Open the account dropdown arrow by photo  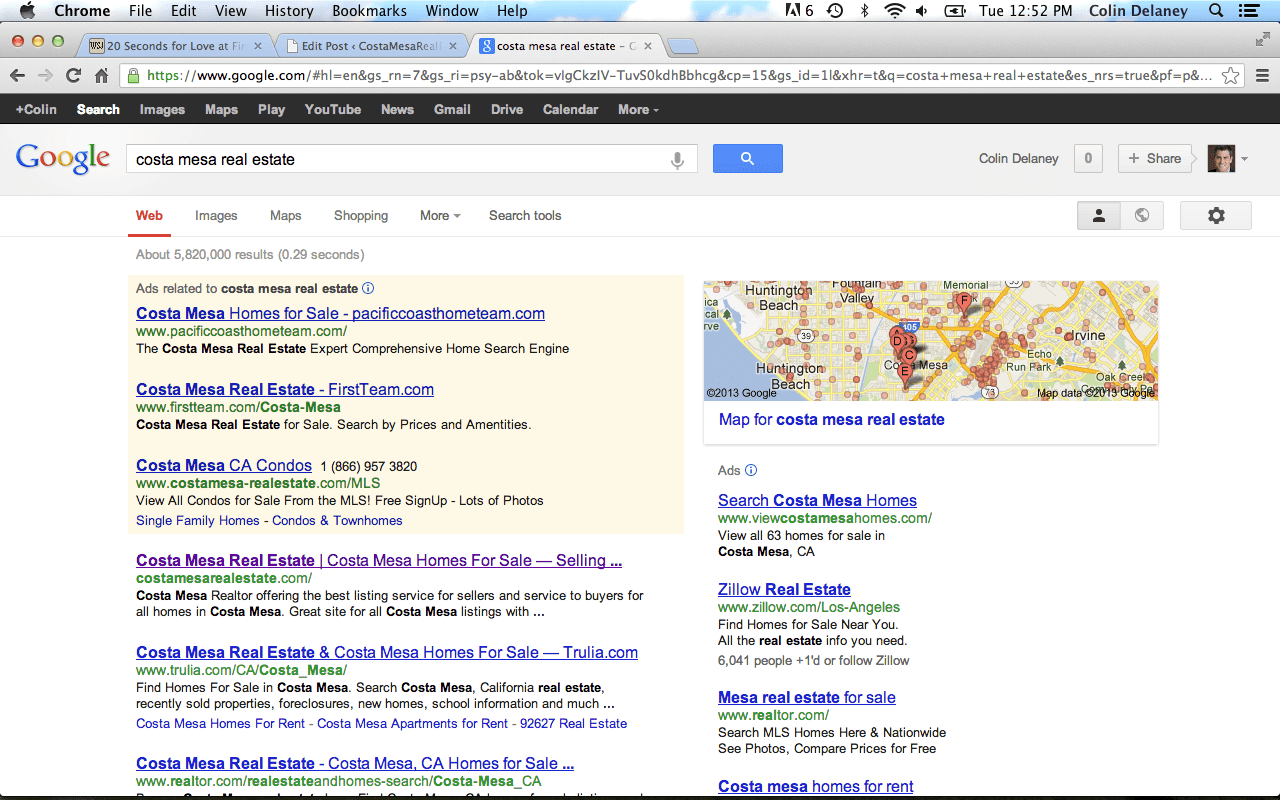1244,159
